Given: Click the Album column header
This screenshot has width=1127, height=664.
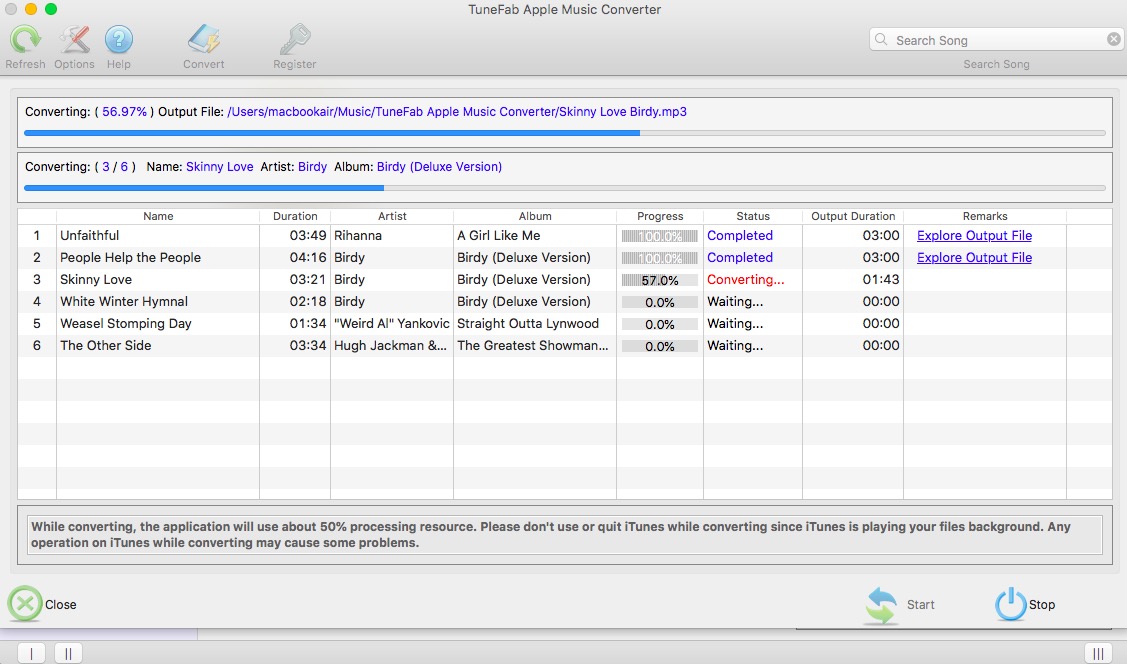Looking at the screenshot, I should [x=535, y=216].
